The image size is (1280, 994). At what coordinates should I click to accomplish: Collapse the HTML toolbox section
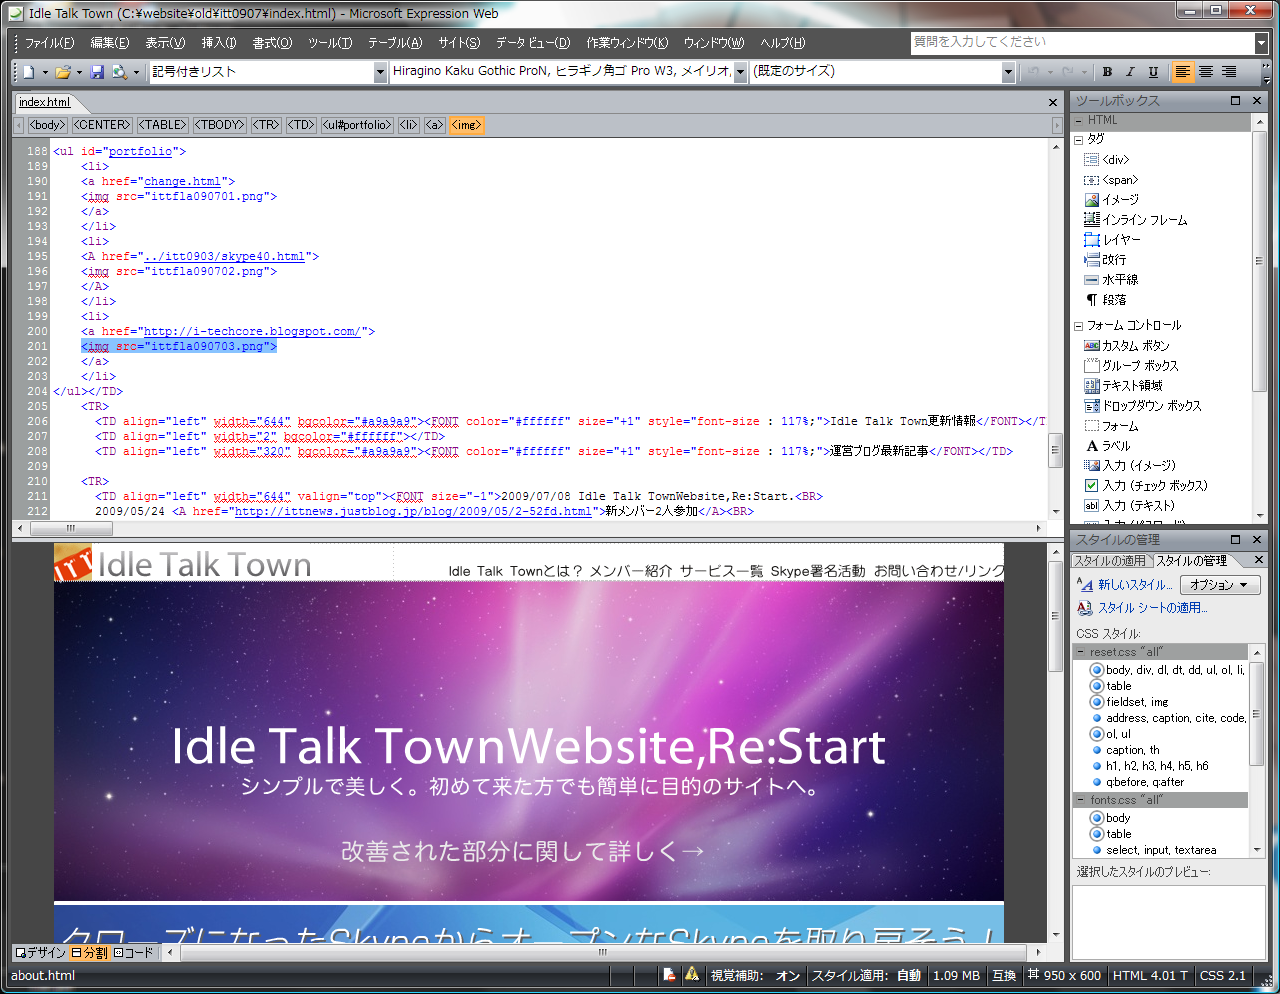[x=1079, y=120]
